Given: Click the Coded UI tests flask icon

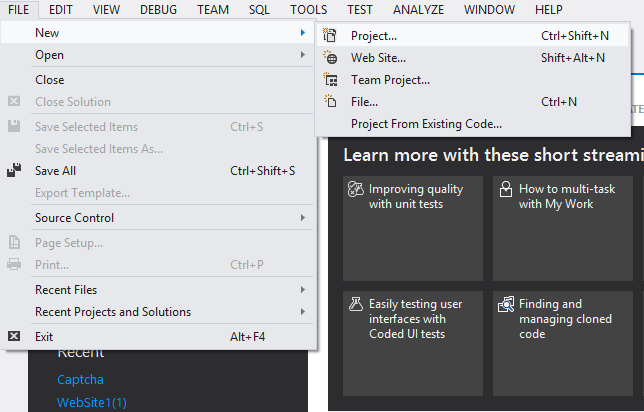Looking at the screenshot, I should point(354,304).
